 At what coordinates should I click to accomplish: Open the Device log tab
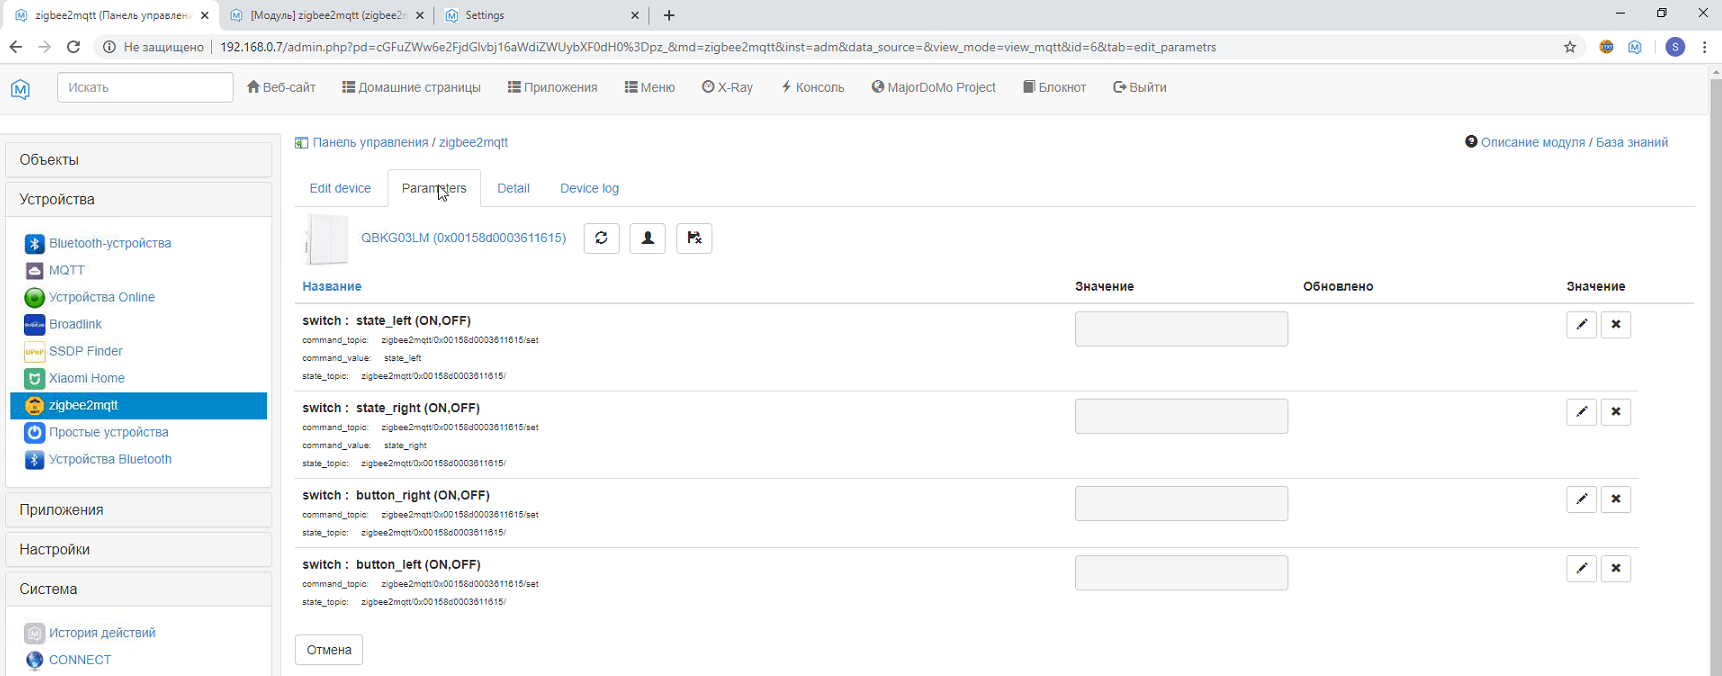coord(589,188)
